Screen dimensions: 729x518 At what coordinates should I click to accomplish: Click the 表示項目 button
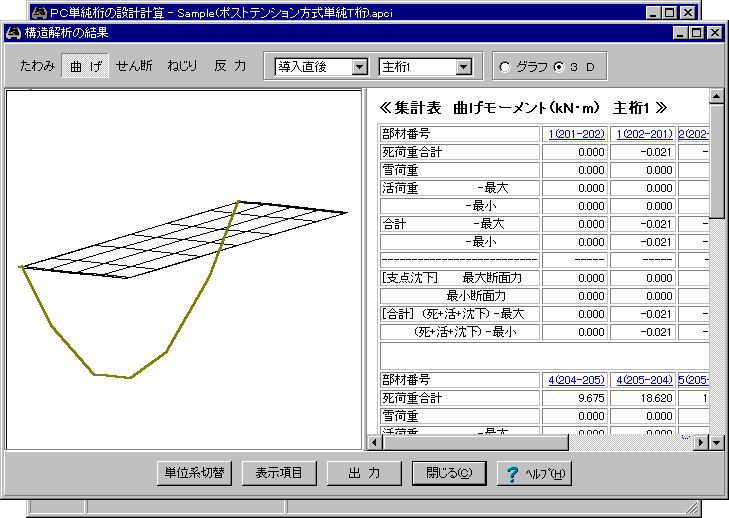[279, 473]
